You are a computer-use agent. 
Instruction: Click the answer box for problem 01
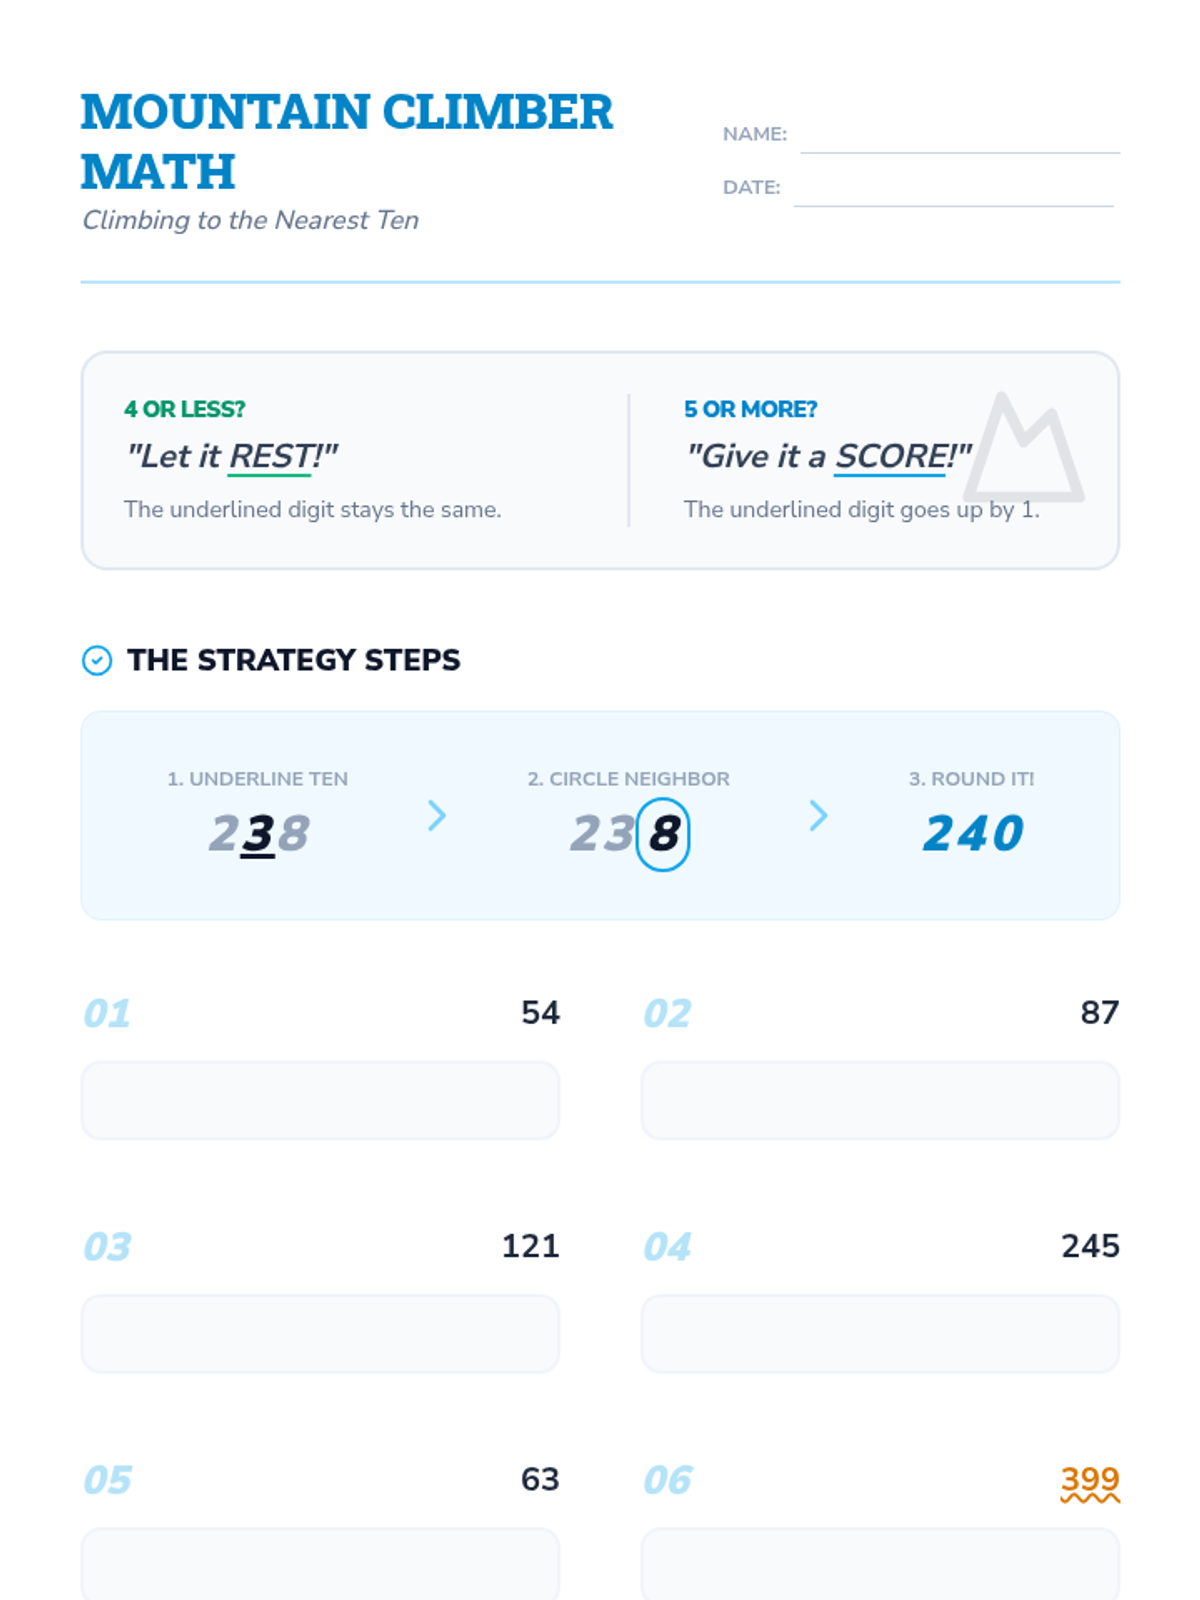click(320, 1100)
